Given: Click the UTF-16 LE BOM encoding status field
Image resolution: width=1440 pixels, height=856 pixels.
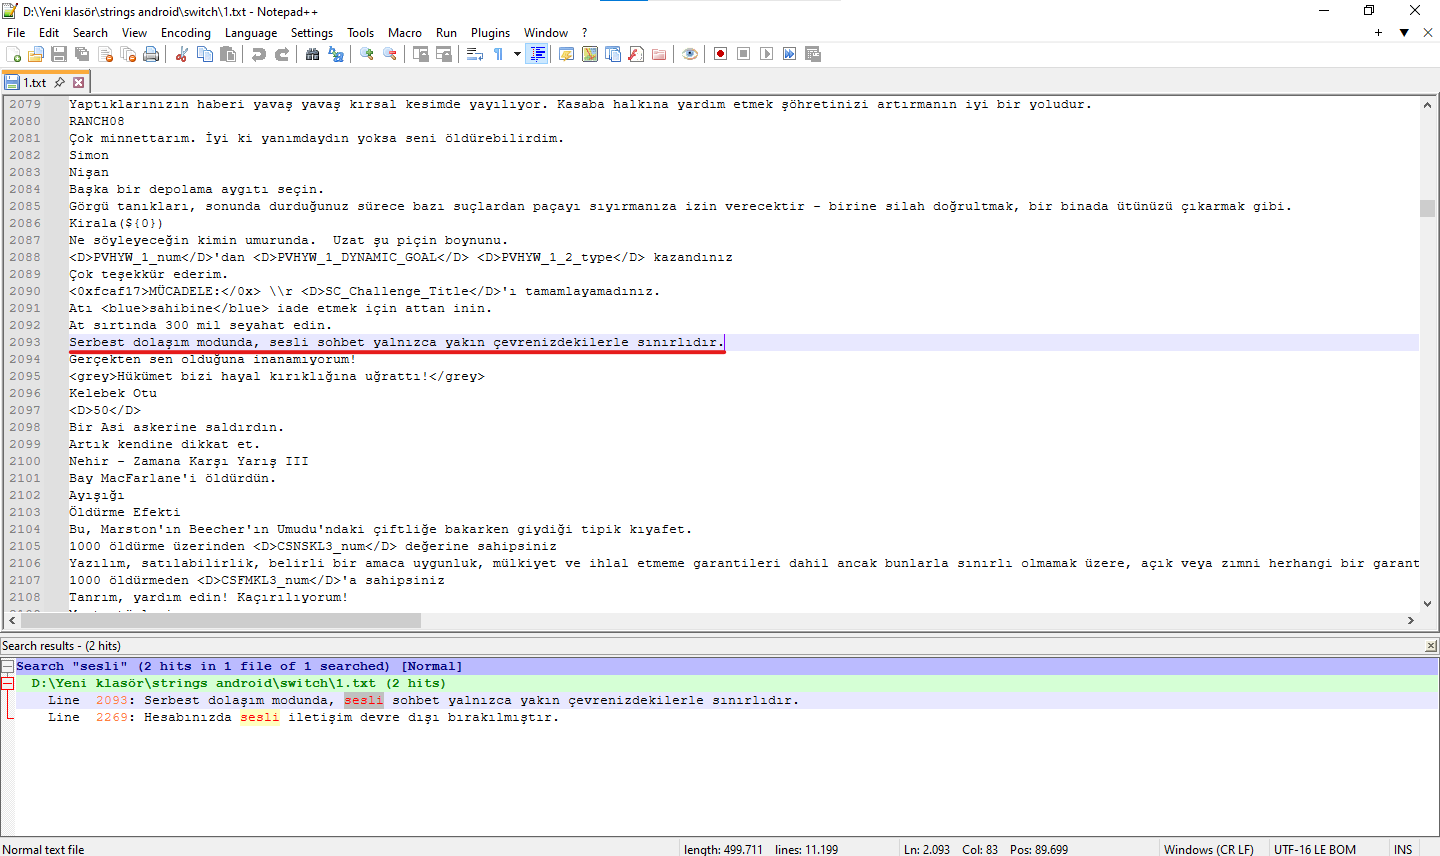Looking at the screenshot, I should (x=1315, y=849).
